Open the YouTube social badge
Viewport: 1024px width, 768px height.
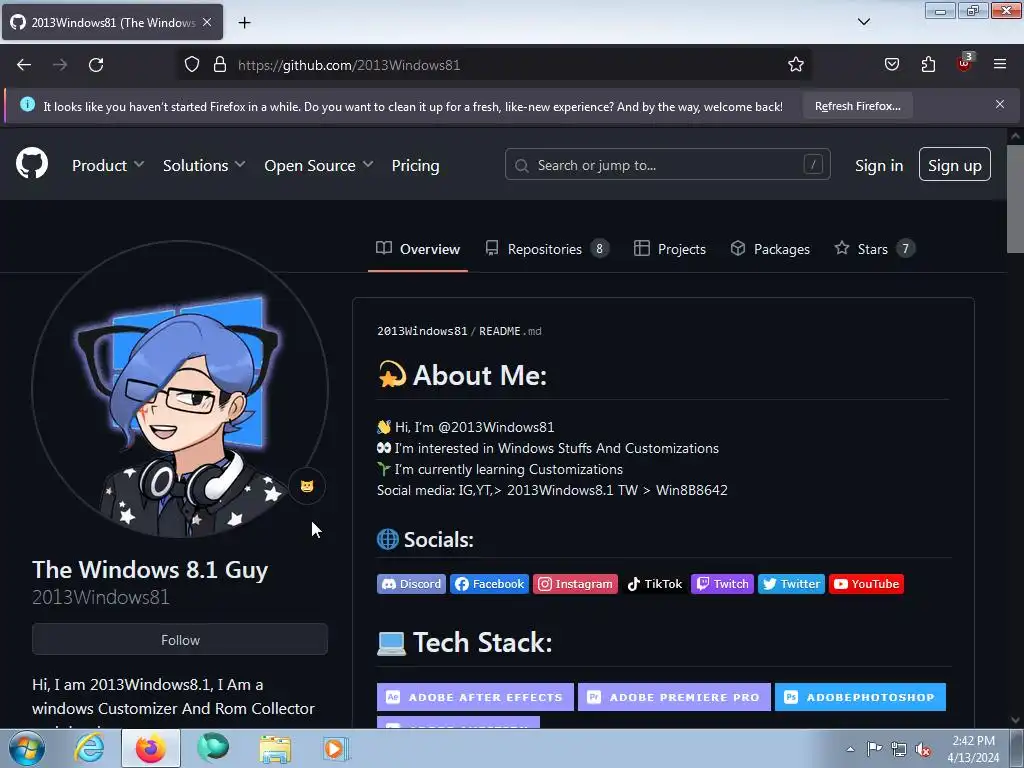(x=866, y=584)
